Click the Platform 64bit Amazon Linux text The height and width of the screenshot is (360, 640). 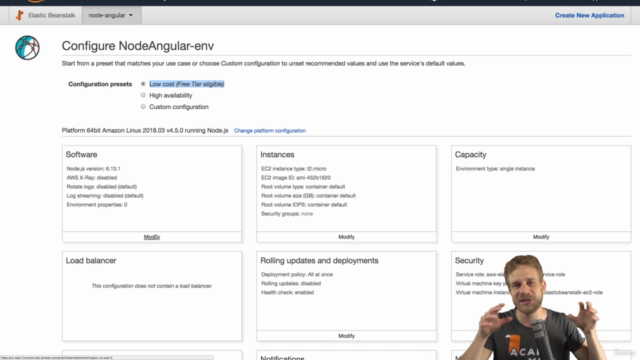[145, 131]
